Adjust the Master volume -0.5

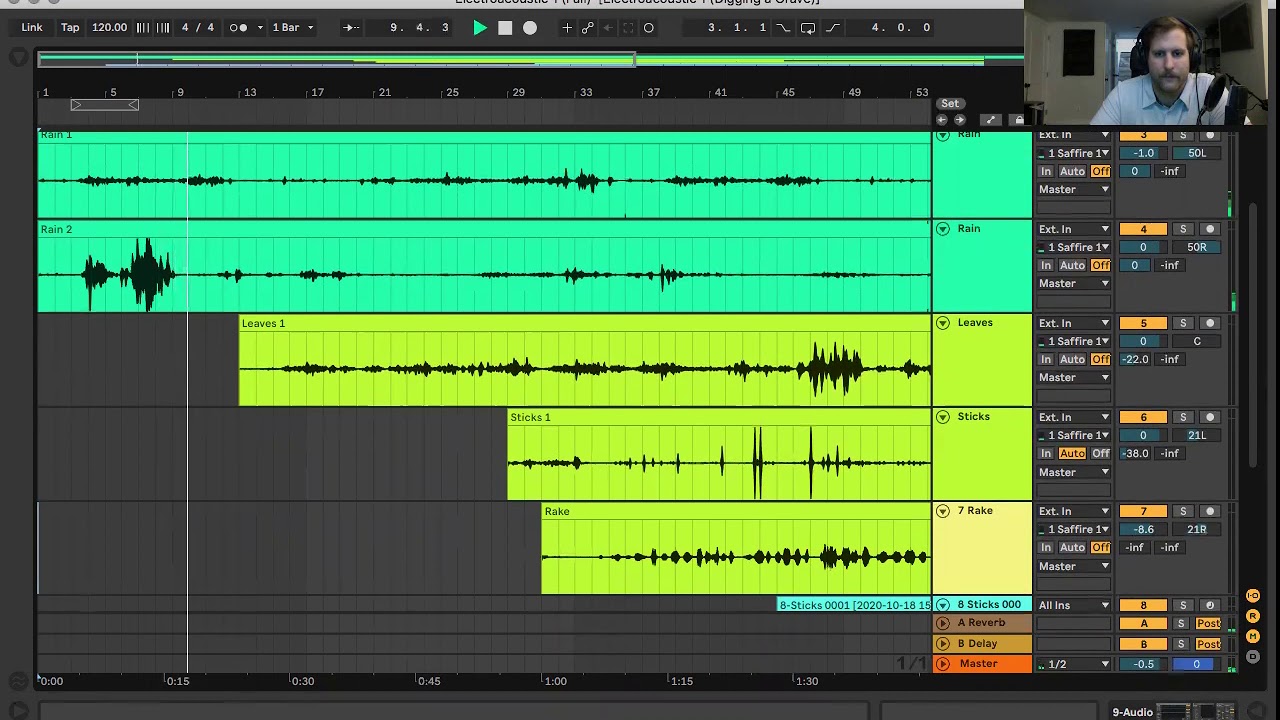(x=1143, y=664)
